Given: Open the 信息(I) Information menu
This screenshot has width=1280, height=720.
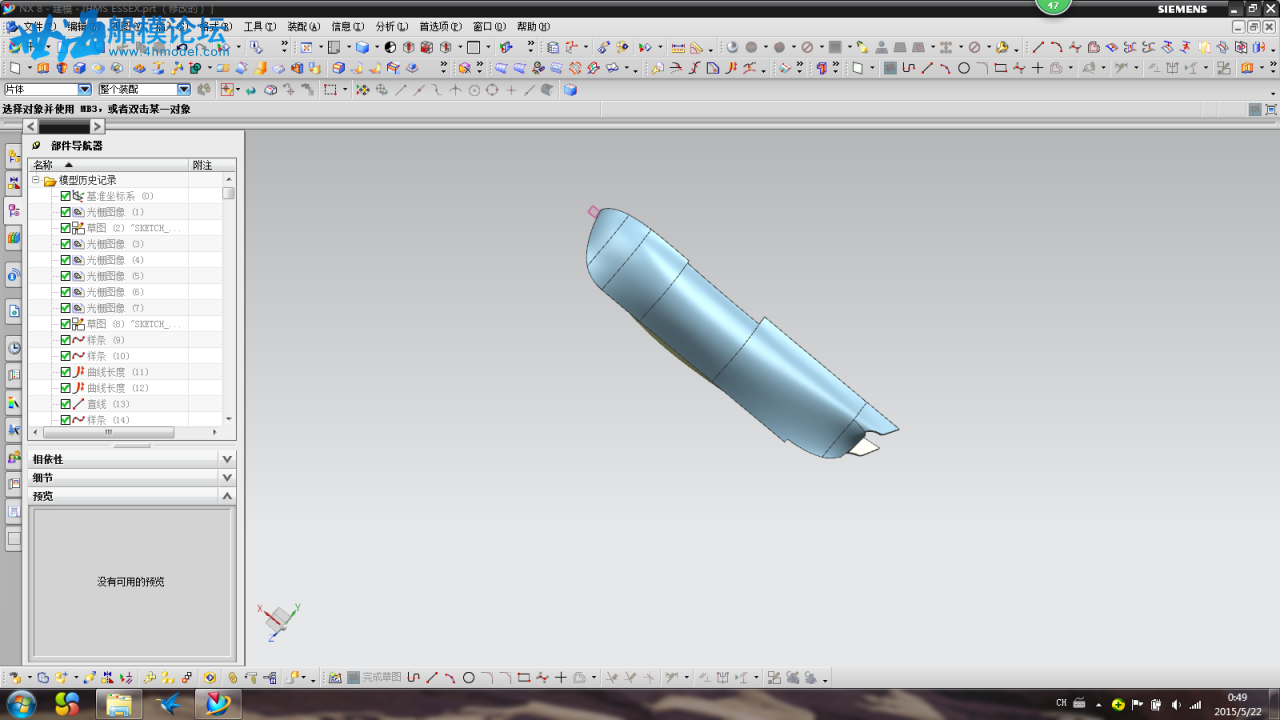Looking at the screenshot, I should point(347,27).
